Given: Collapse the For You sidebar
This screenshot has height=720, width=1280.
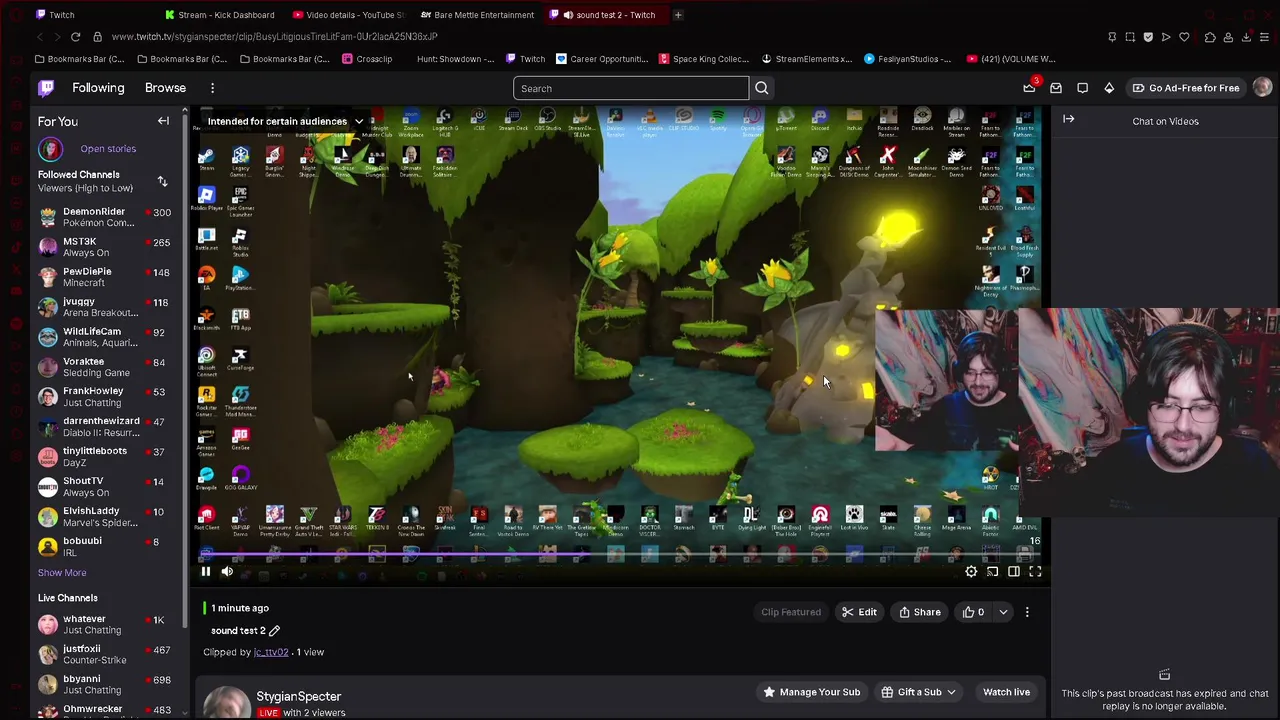Looking at the screenshot, I should pyautogui.click(x=163, y=121).
